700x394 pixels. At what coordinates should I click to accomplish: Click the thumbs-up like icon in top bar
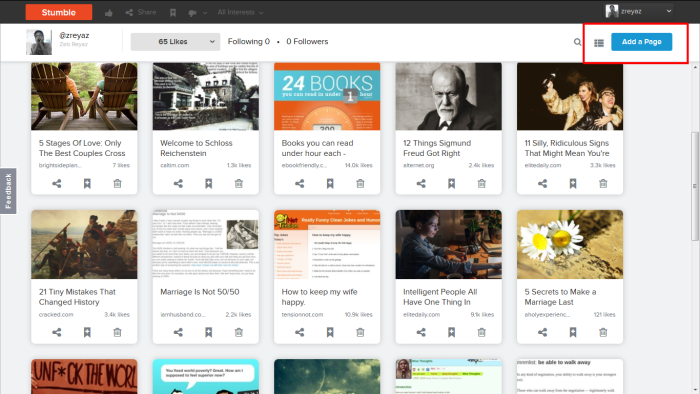pos(108,12)
